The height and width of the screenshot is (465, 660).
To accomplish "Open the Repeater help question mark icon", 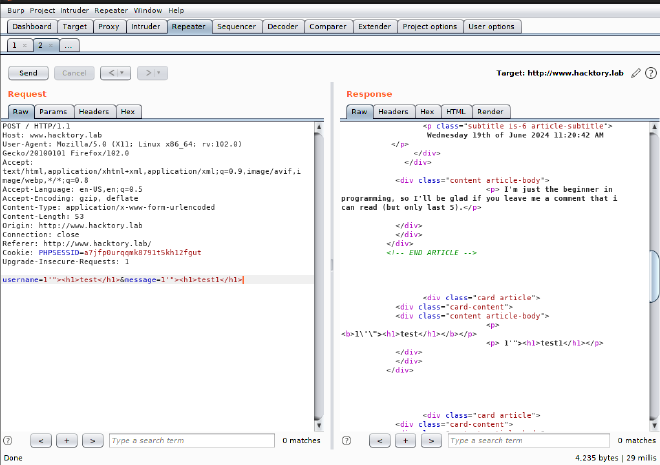I will pyautogui.click(x=651, y=73).
